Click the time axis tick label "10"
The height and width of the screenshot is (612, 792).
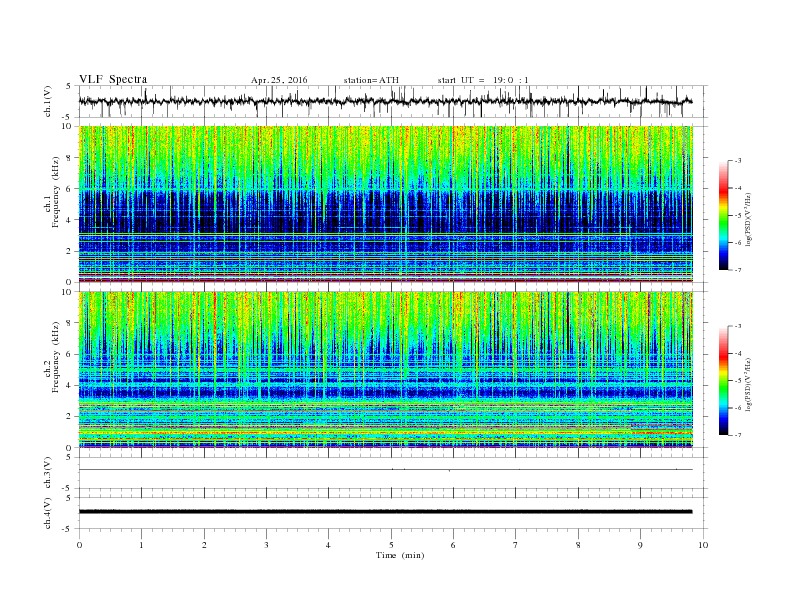pyautogui.click(x=703, y=545)
